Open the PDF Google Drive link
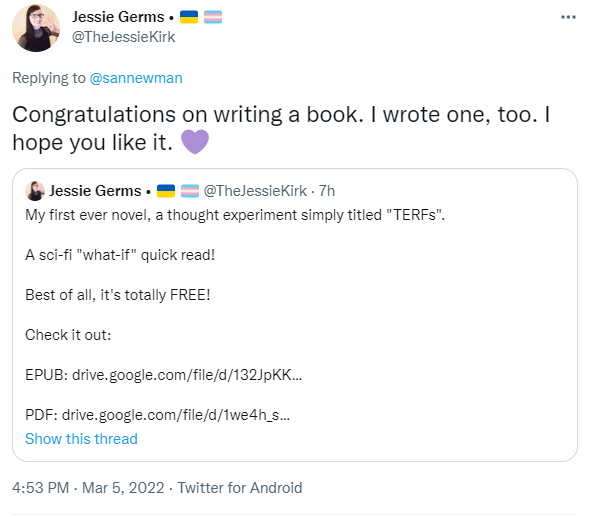593x517 pixels. point(176,415)
